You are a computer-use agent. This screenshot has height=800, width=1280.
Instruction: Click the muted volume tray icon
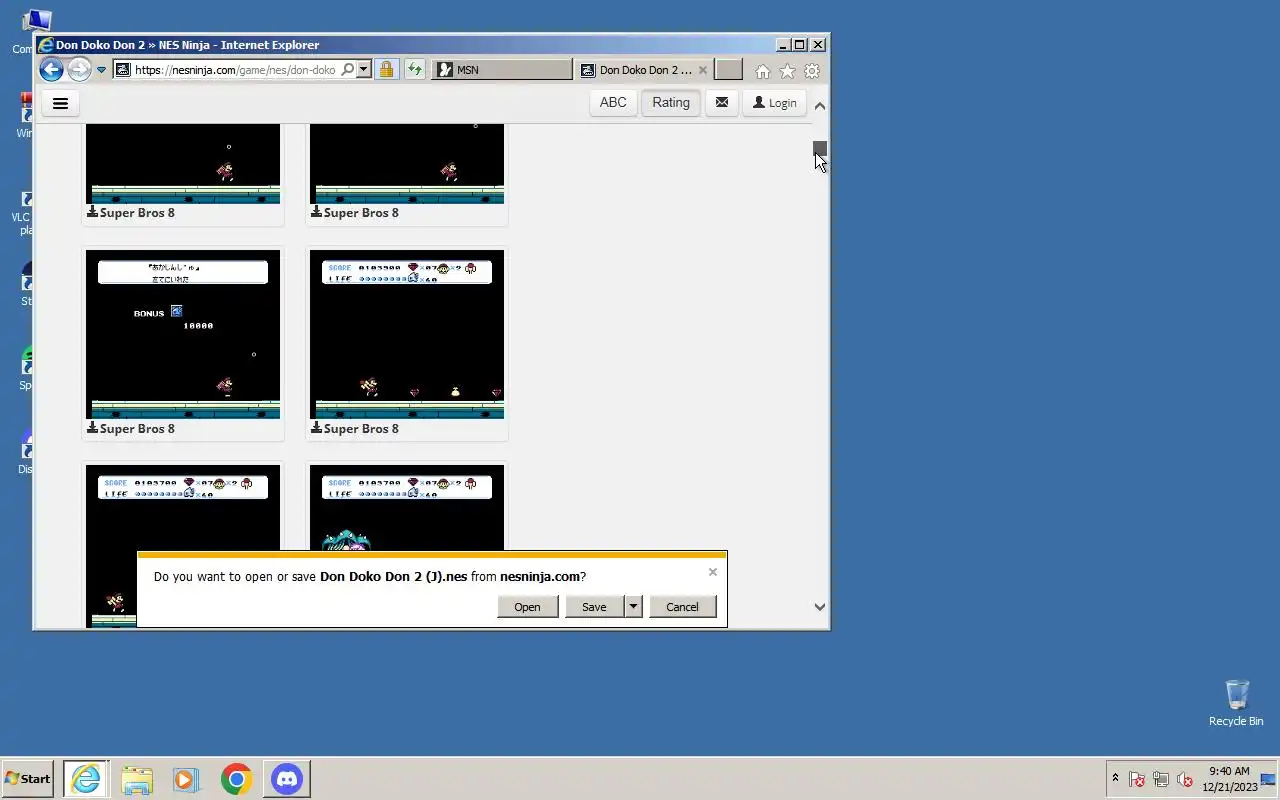click(x=1185, y=779)
